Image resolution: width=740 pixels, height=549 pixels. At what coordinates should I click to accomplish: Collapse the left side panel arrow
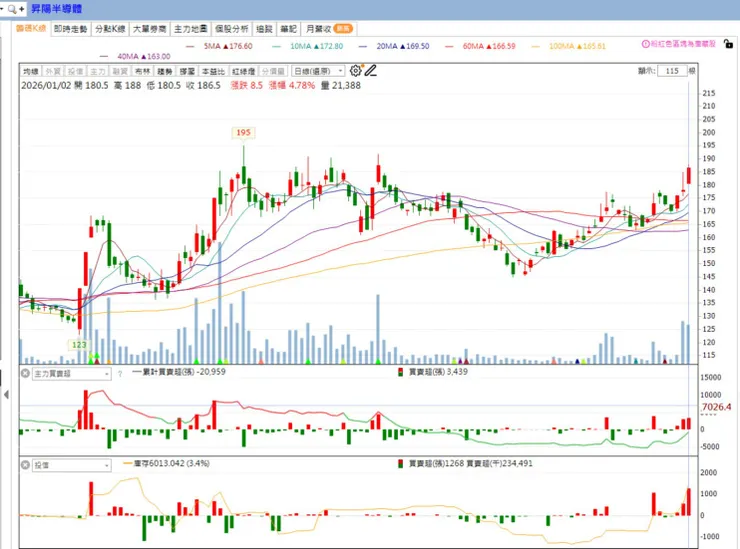coord(6,394)
